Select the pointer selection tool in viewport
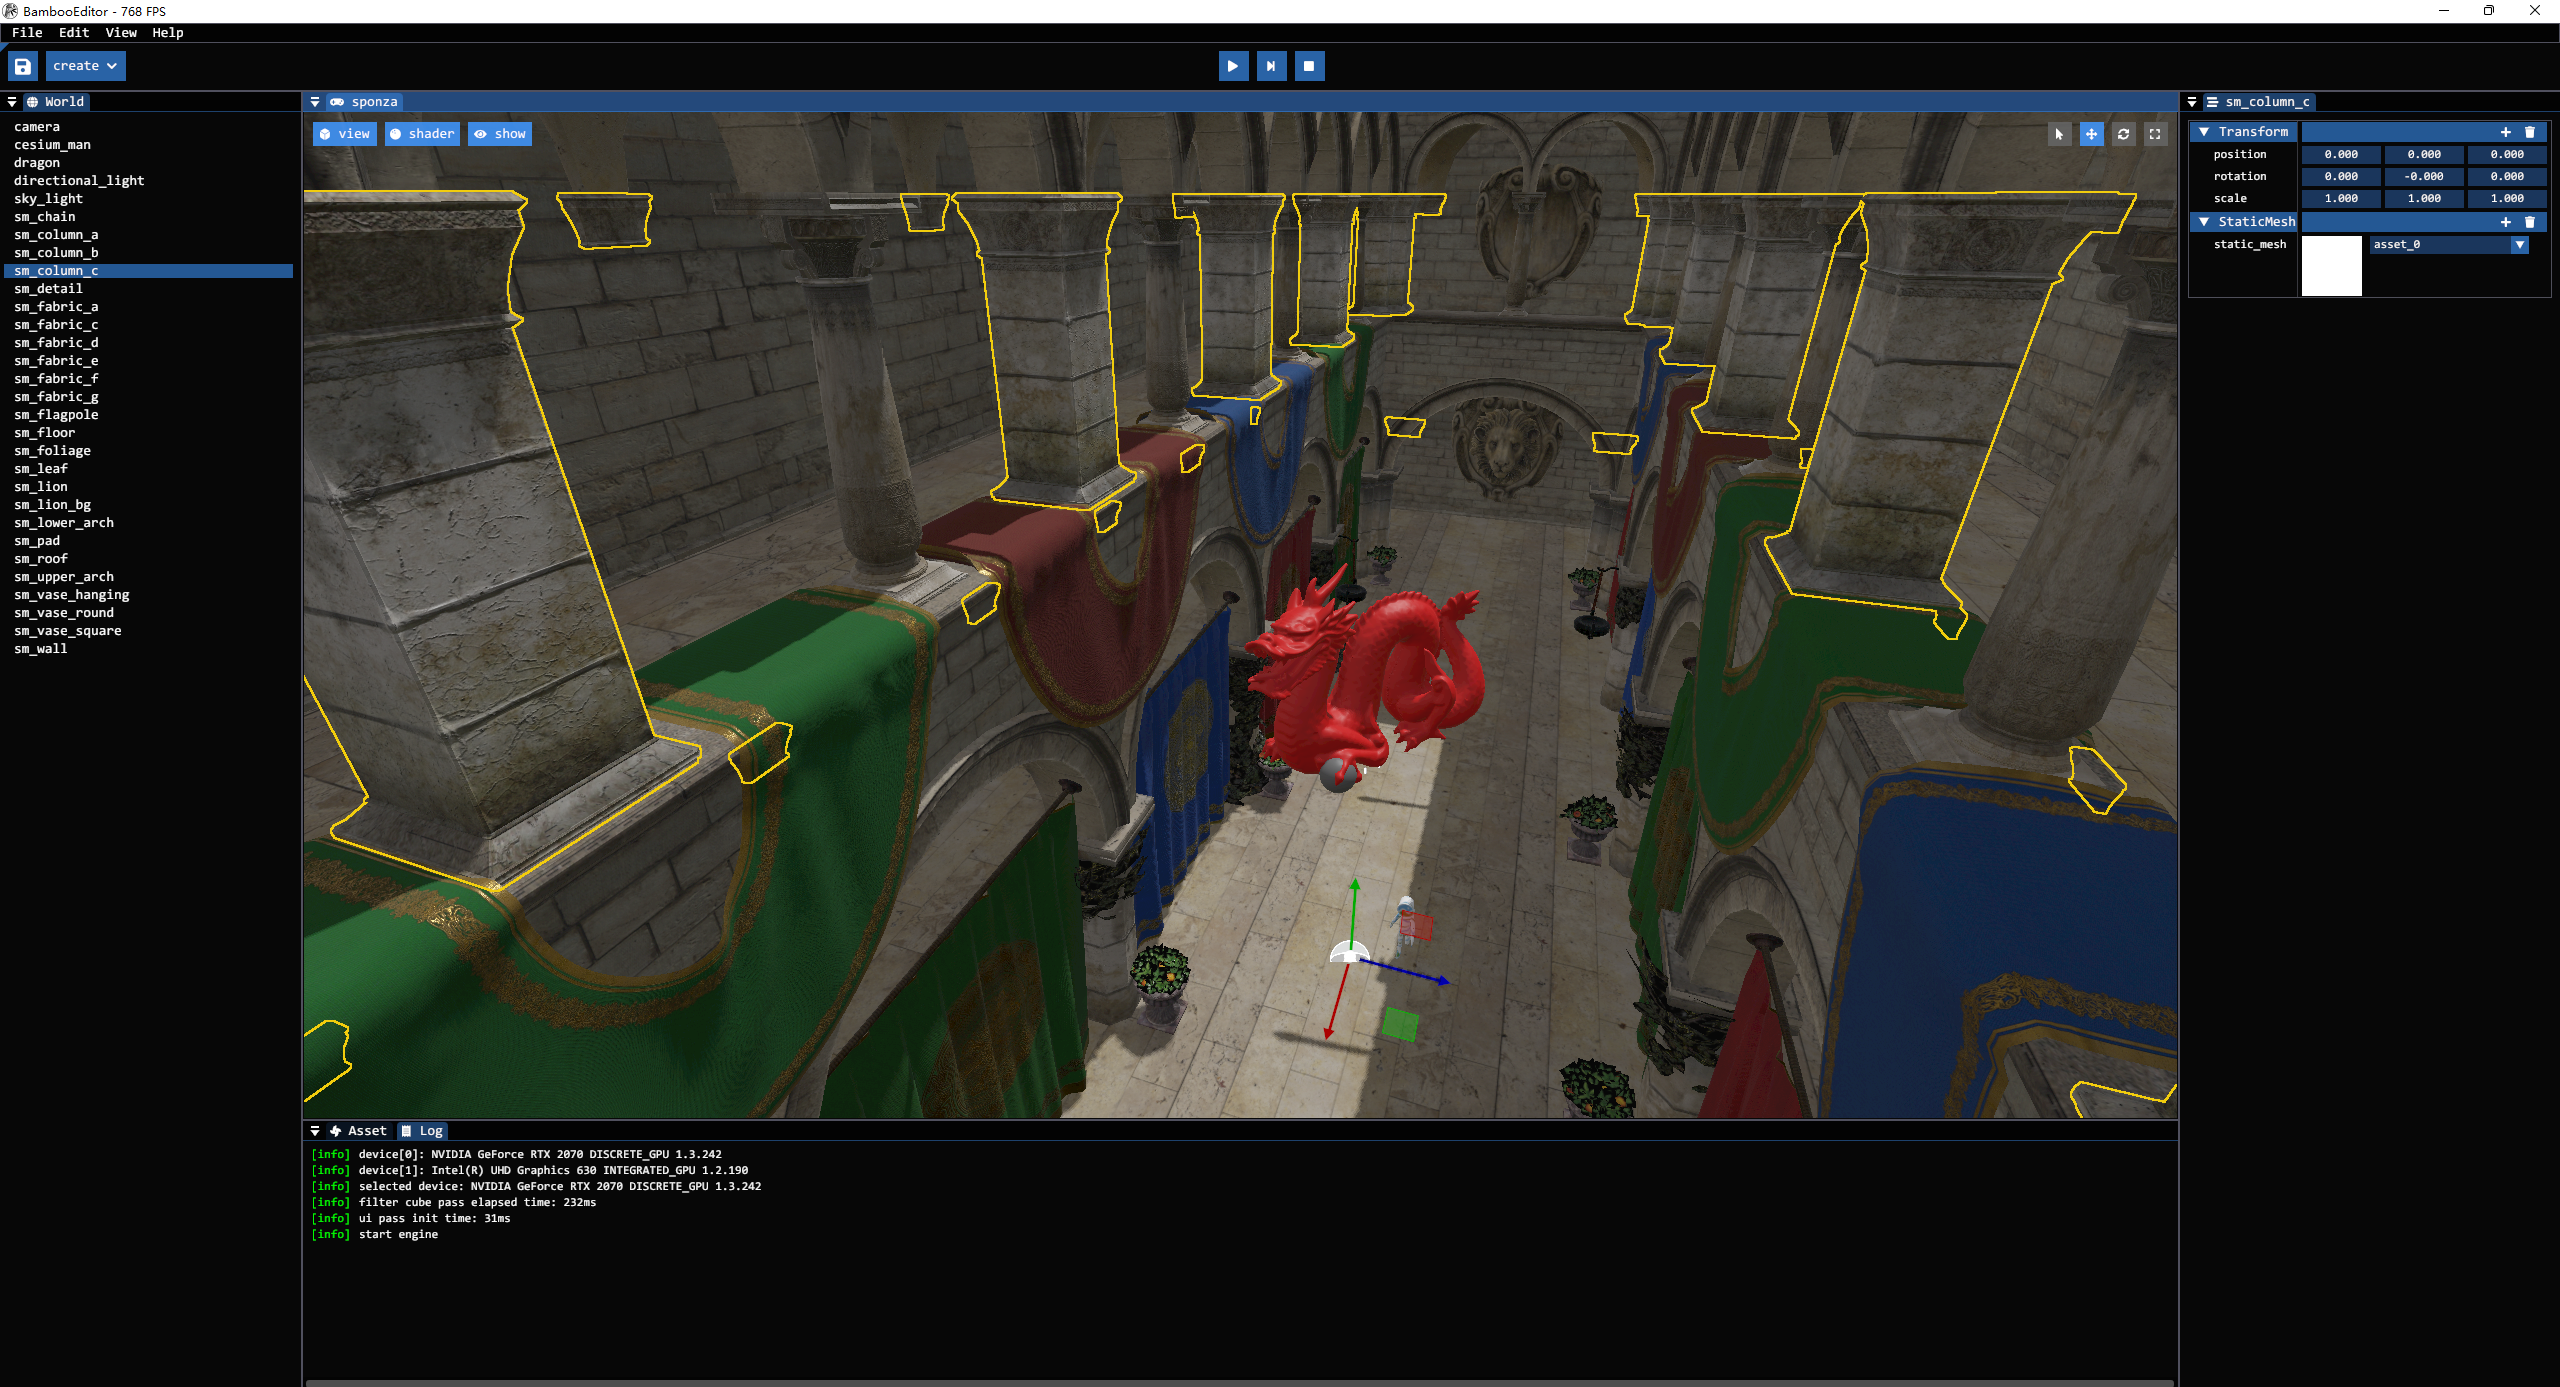2560x1387 pixels. tap(2059, 134)
